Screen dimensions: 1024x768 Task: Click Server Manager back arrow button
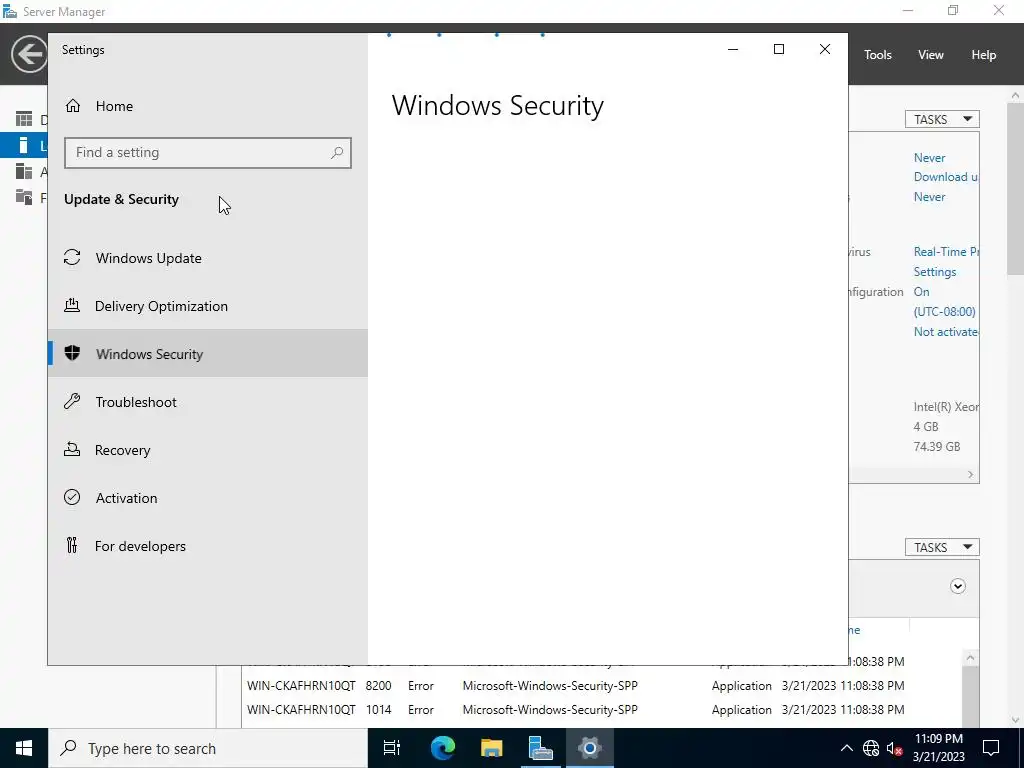(29, 54)
